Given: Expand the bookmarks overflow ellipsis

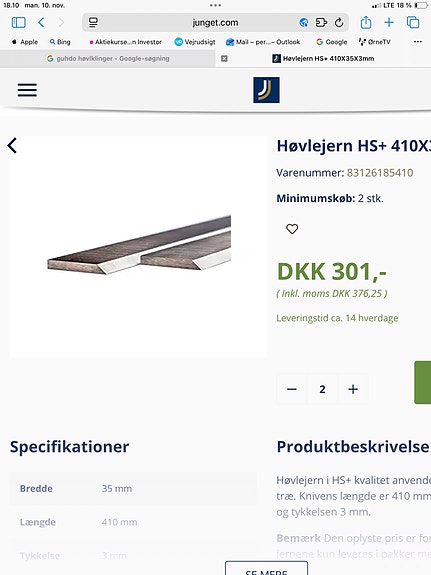Looking at the screenshot, I should (417, 42).
